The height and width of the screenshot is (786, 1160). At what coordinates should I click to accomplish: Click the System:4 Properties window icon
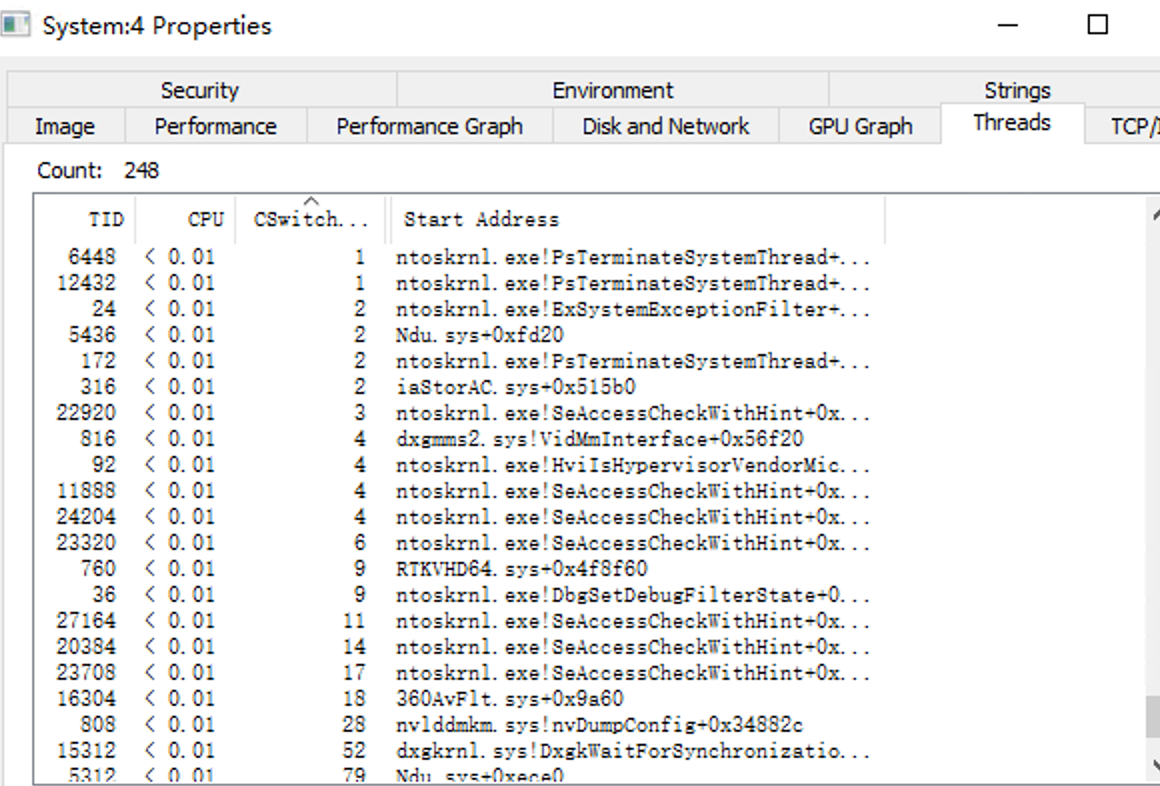[x=15, y=25]
